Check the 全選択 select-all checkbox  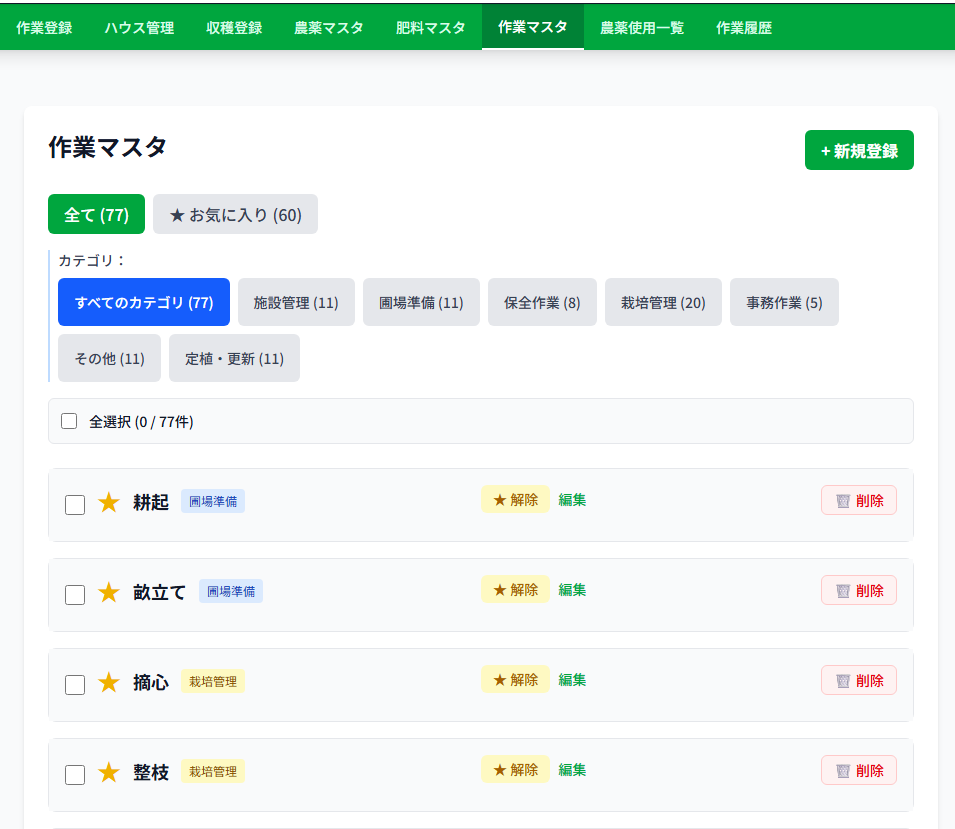click(69, 421)
